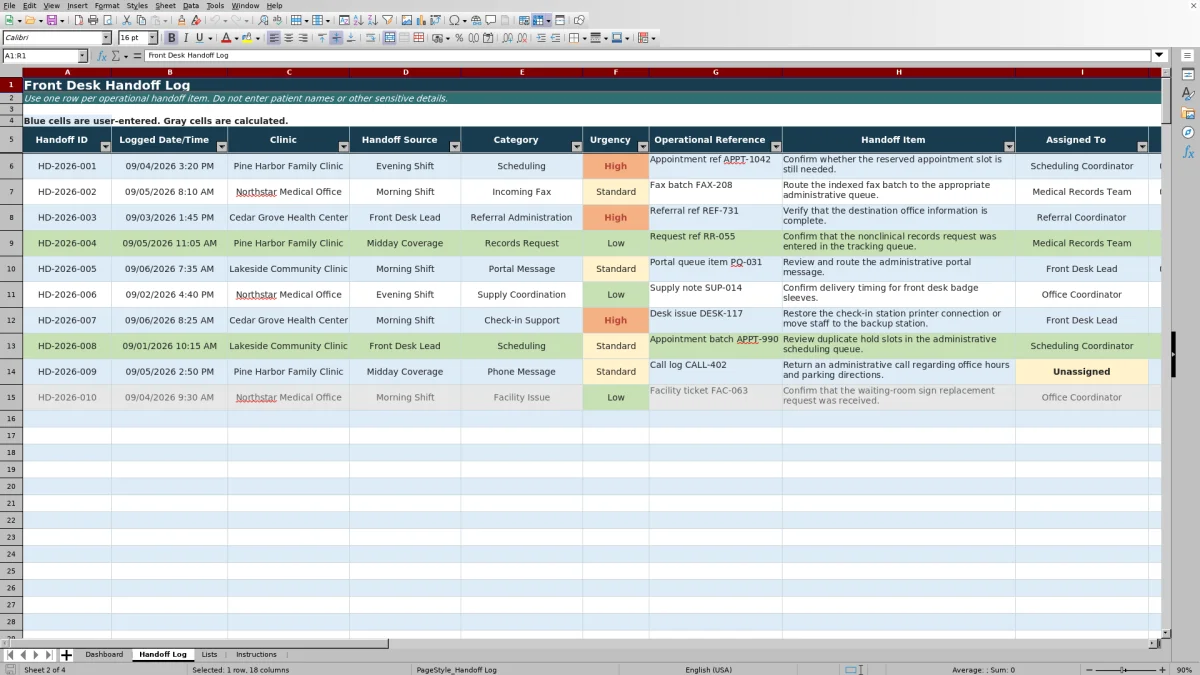
Task: Click the Format as Percent icon
Action: click(459, 38)
